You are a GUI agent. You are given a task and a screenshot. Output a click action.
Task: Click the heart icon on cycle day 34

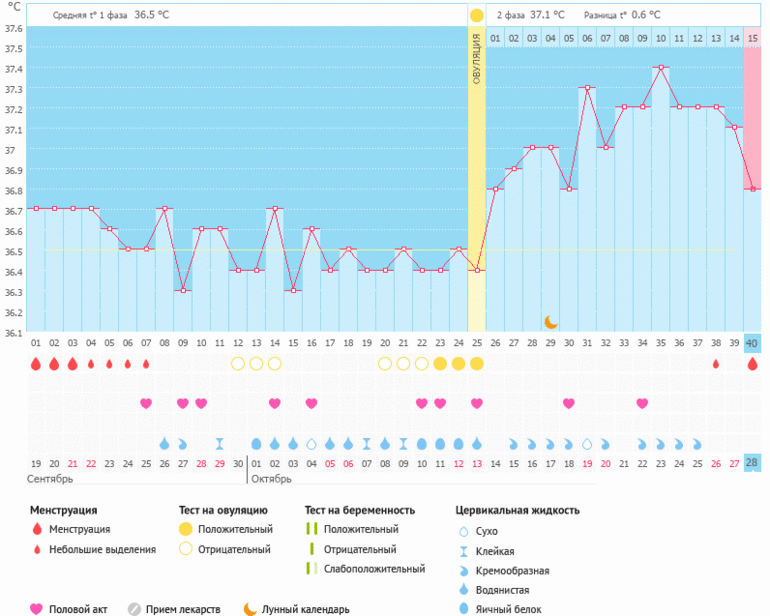642,403
